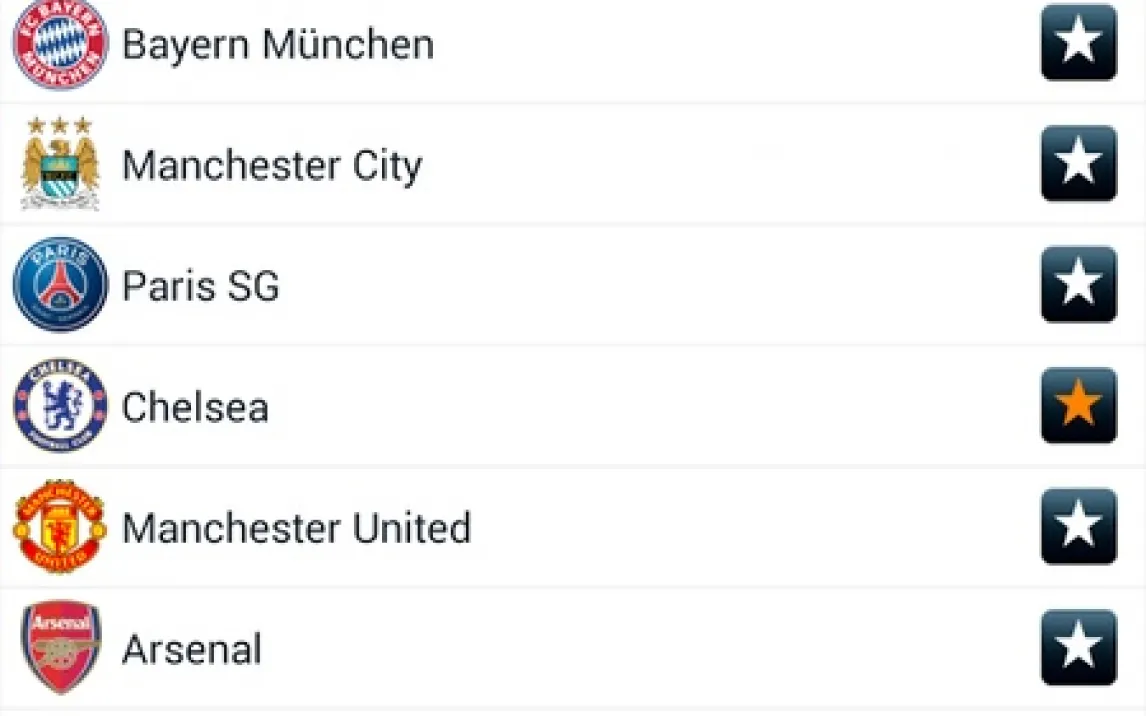Remove Chelsea from favorites via orange star

tap(1078, 406)
